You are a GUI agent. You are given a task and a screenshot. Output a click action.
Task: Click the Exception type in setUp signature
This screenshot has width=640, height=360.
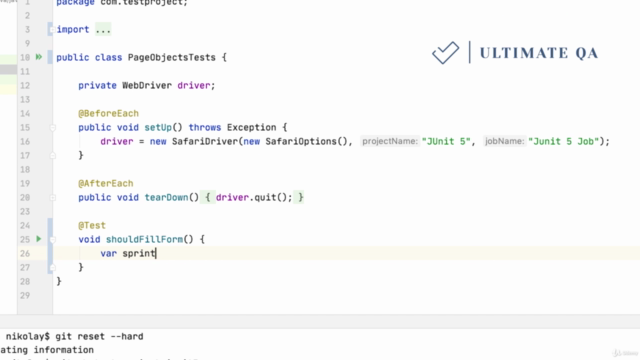point(251,127)
